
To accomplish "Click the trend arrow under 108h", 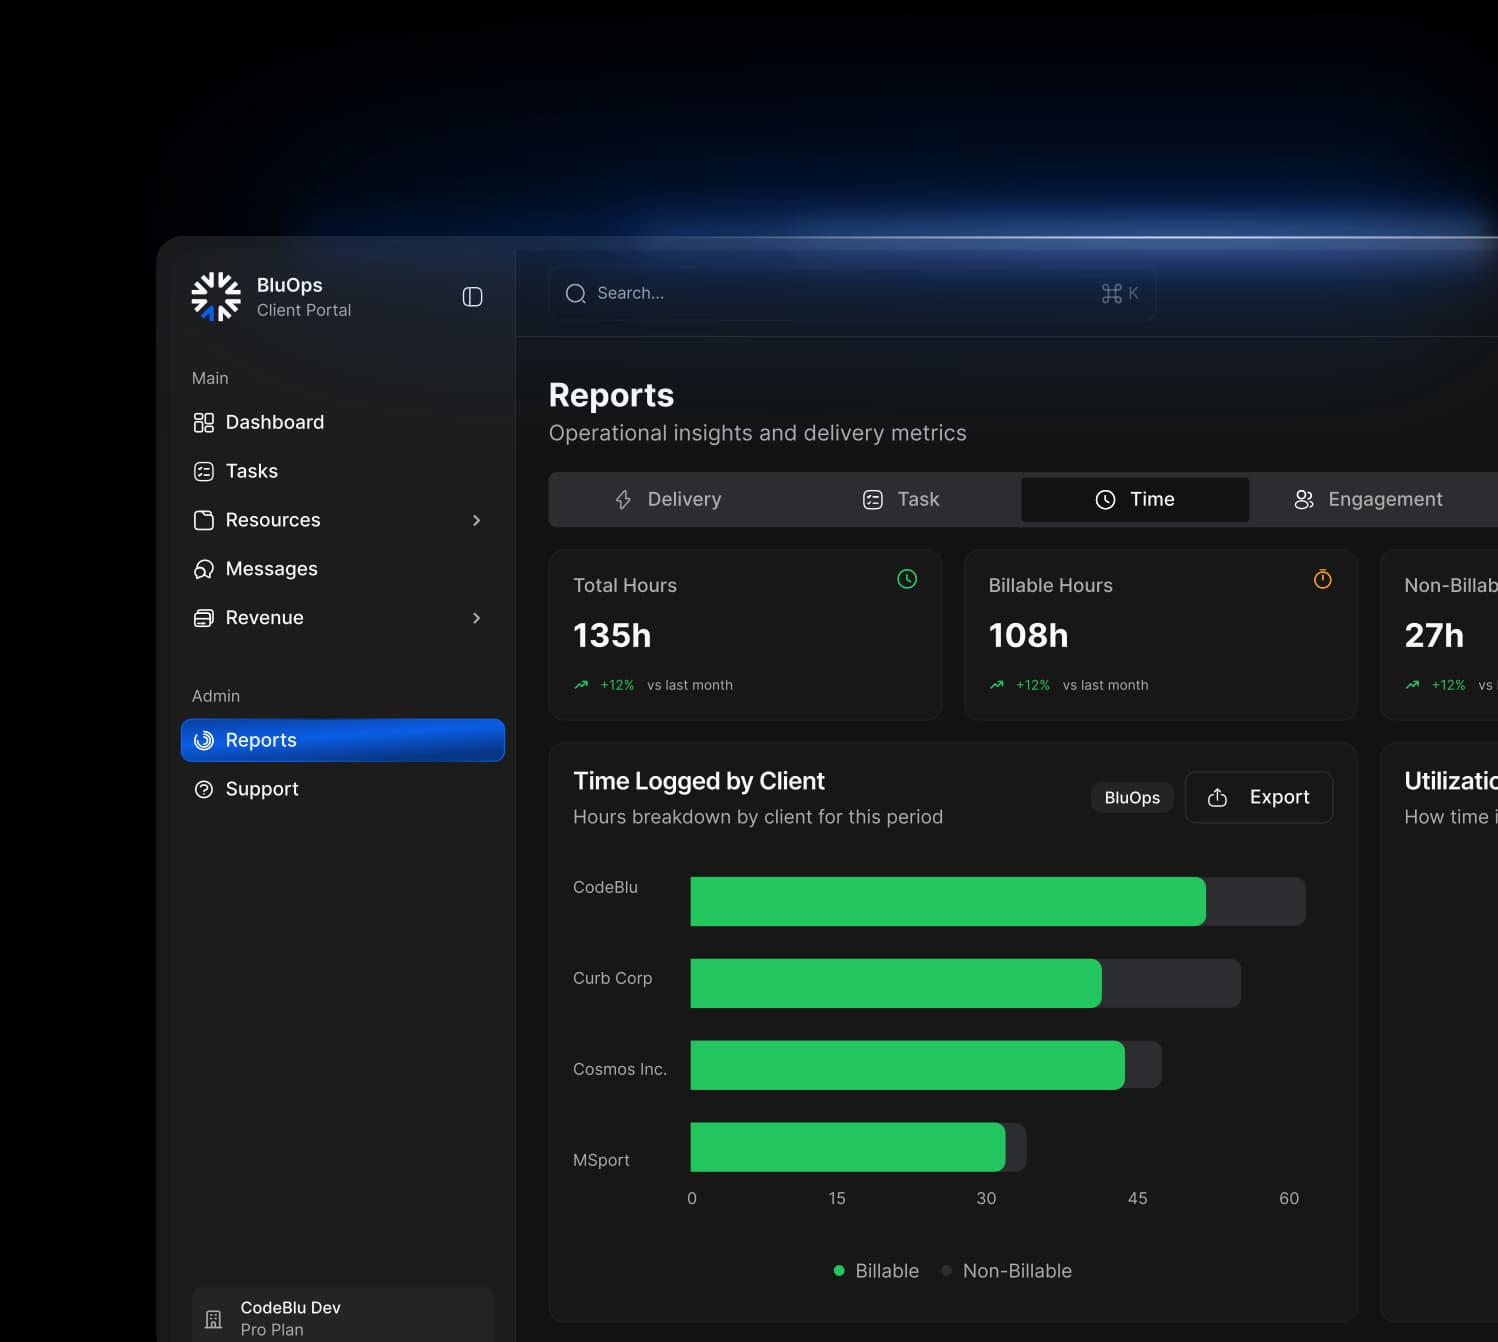I will (x=997, y=685).
